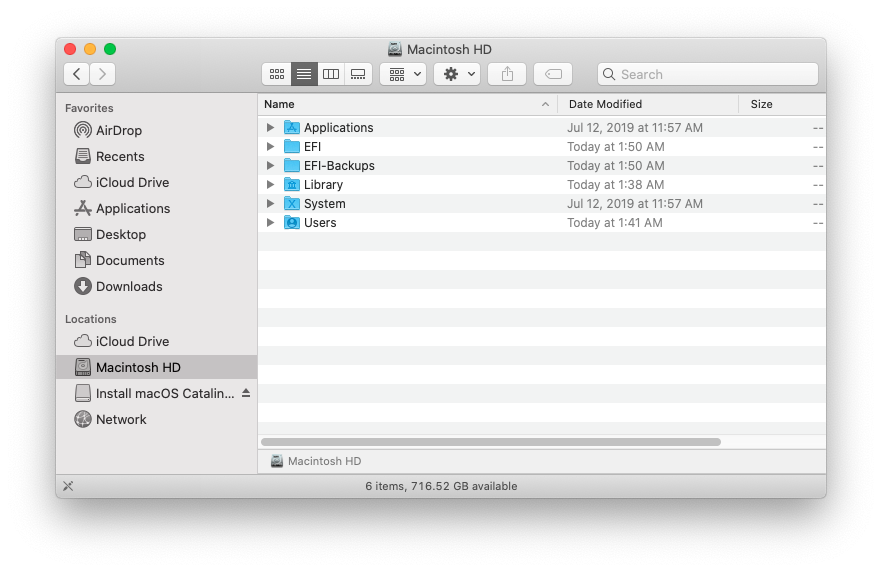The width and height of the screenshot is (882, 572).
Task: Click the crossed-tools icon in status bar
Action: [68, 486]
